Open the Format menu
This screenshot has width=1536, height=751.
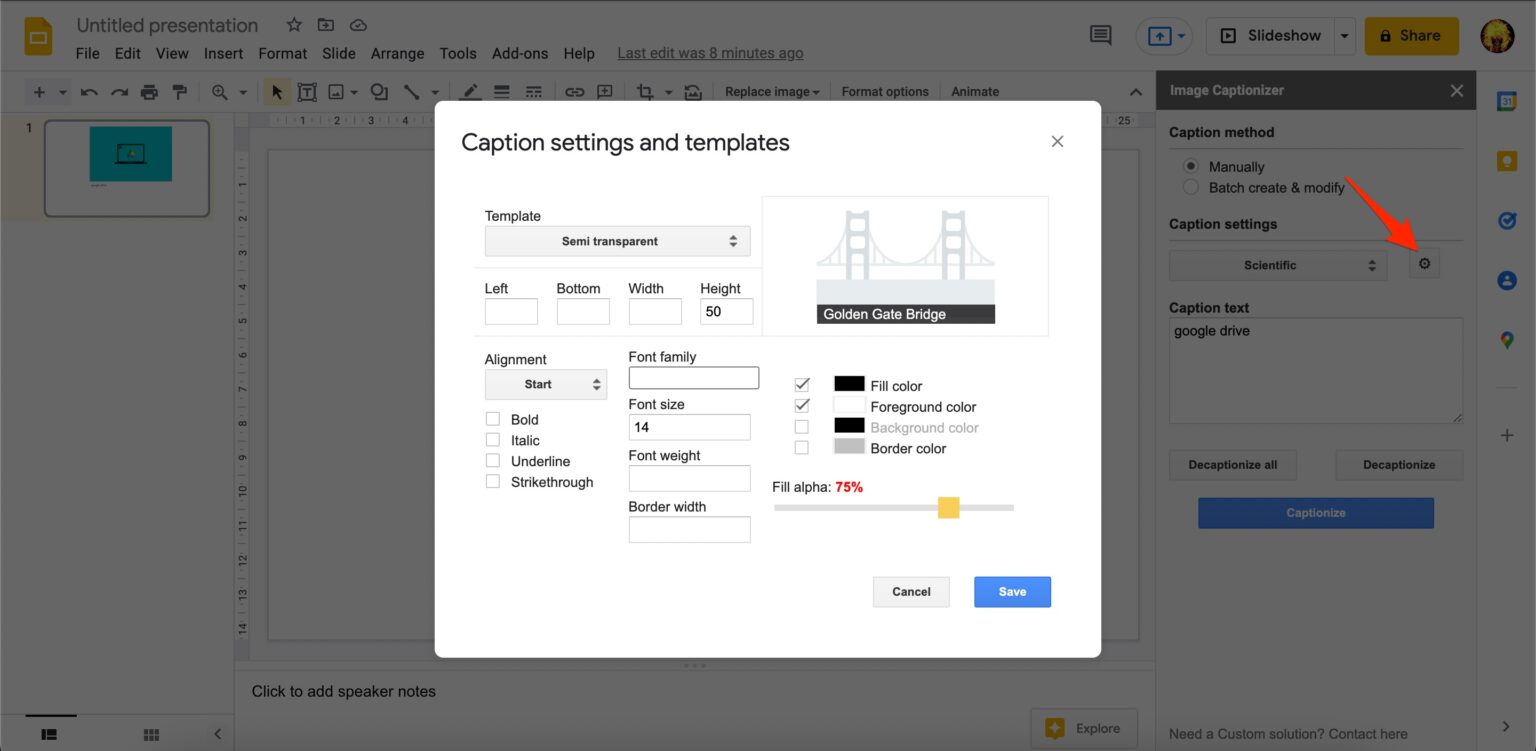282,53
